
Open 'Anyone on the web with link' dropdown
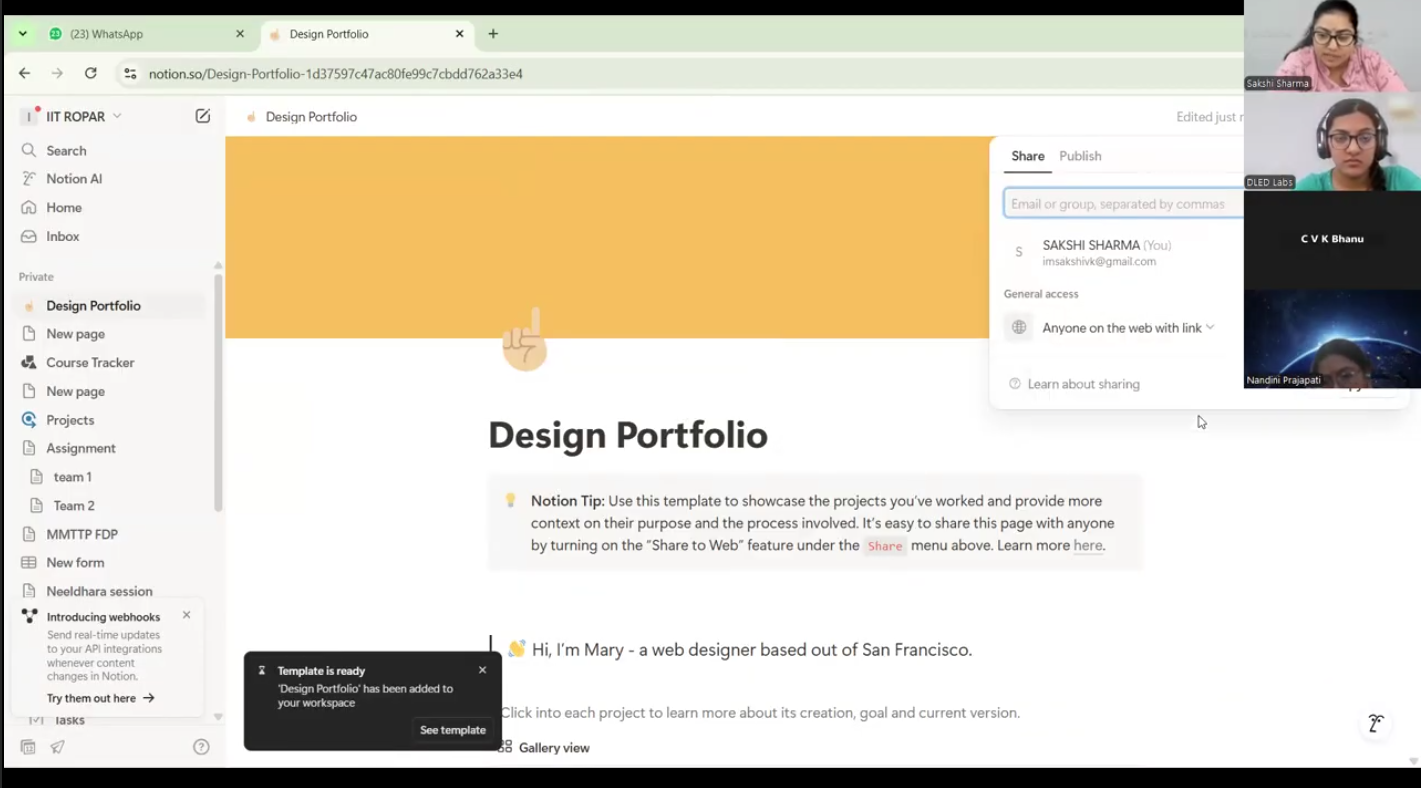click(x=1127, y=328)
